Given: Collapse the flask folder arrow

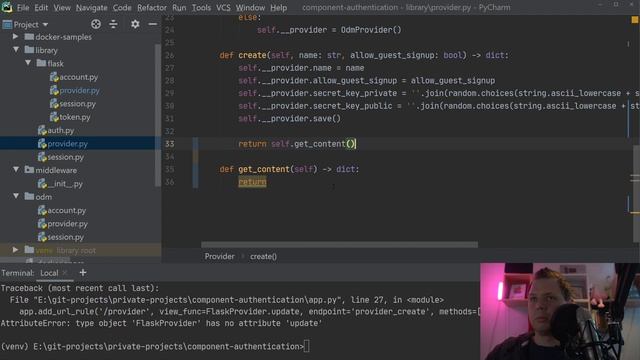Looking at the screenshot, I should [28, 63].
